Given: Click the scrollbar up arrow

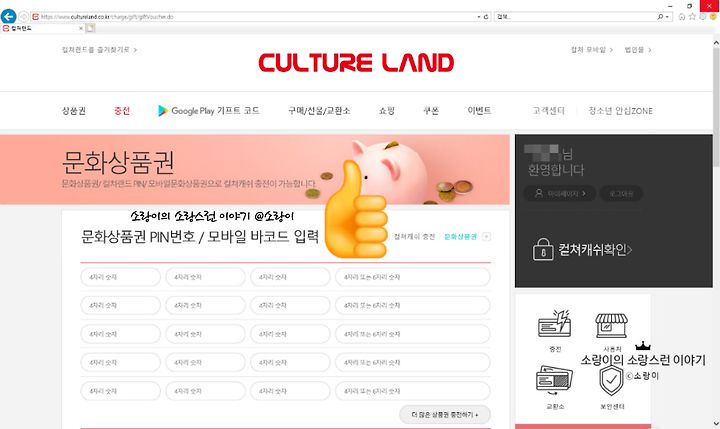Looking at the screenshot, I should pyautogui.click(x=716, y=42).
